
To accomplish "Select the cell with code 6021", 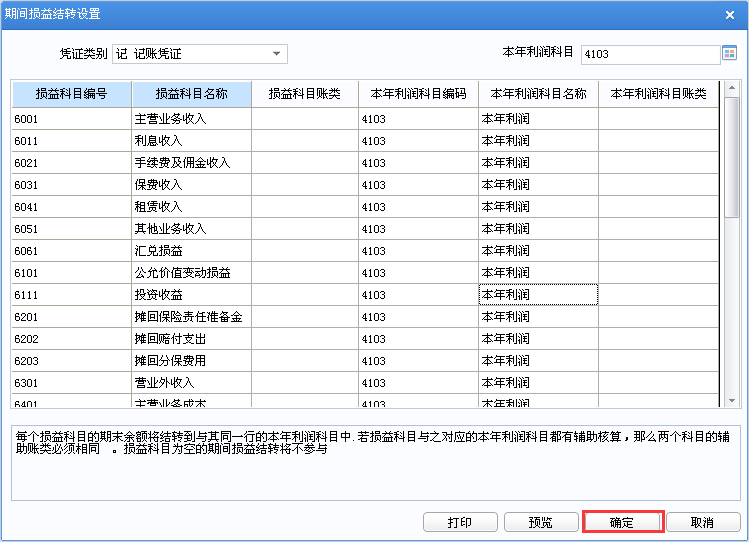I will tap(72, 163).
